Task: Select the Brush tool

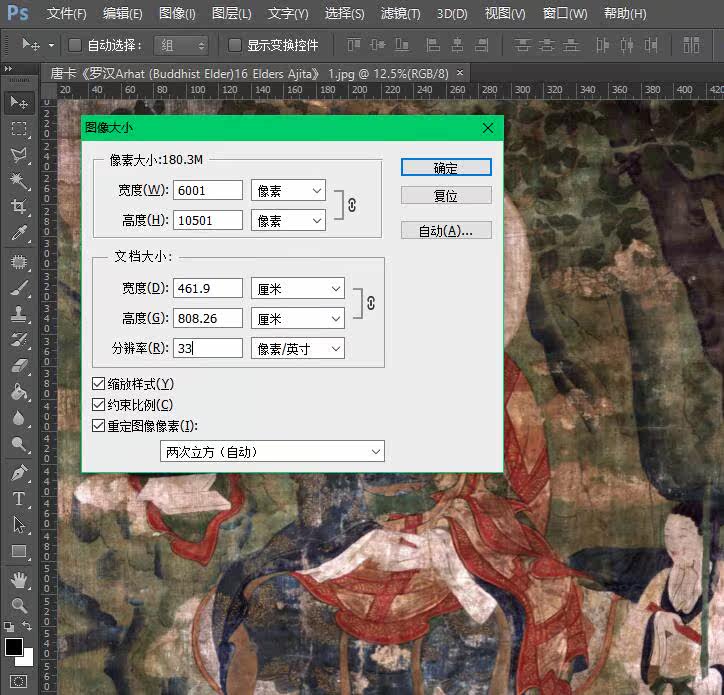Action: (18, 288)
